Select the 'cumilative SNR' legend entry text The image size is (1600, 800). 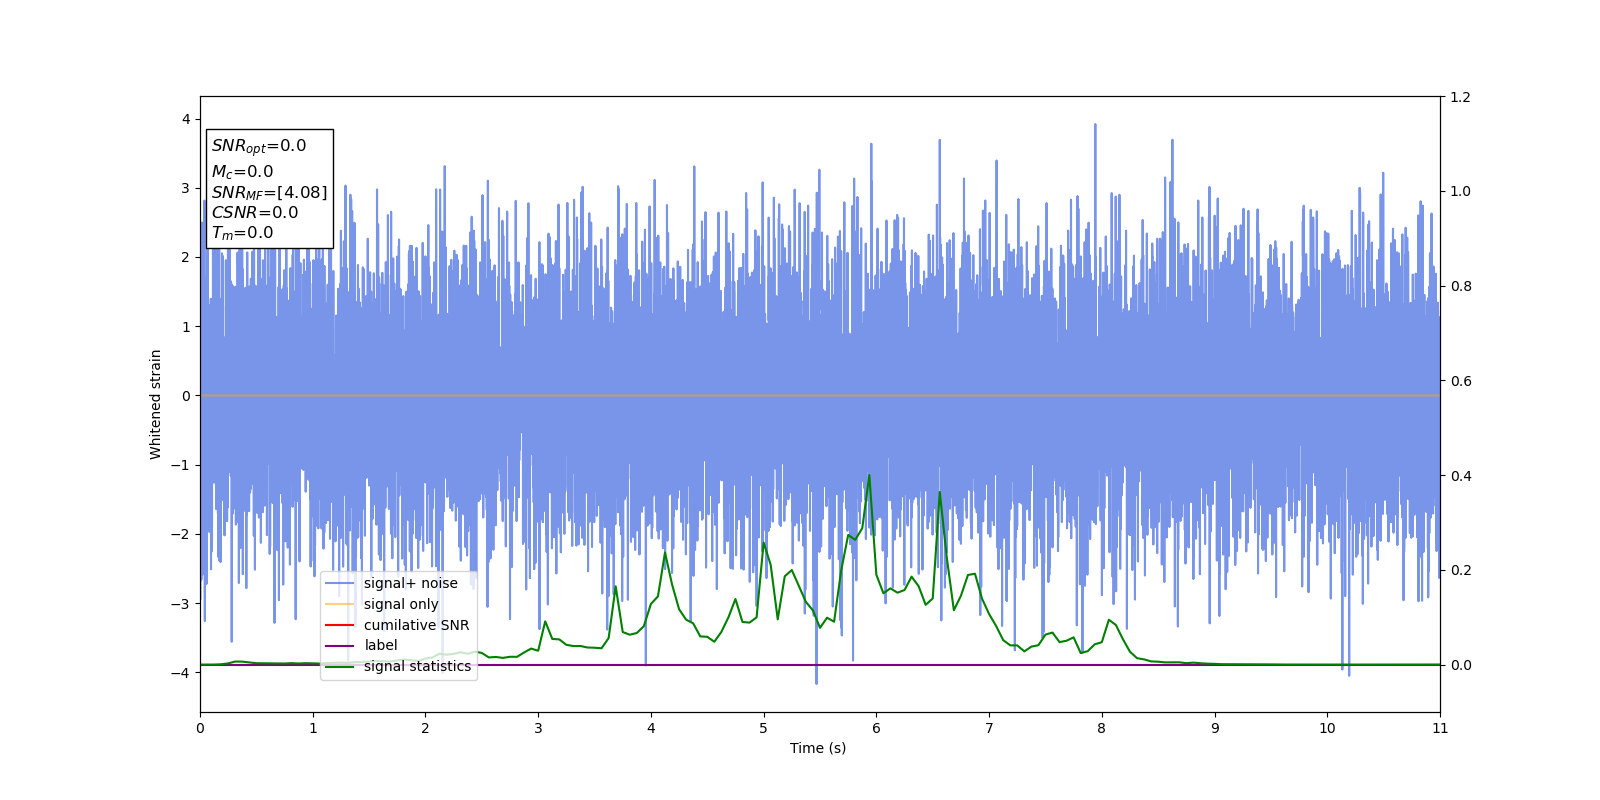click(x=416, y=625)
